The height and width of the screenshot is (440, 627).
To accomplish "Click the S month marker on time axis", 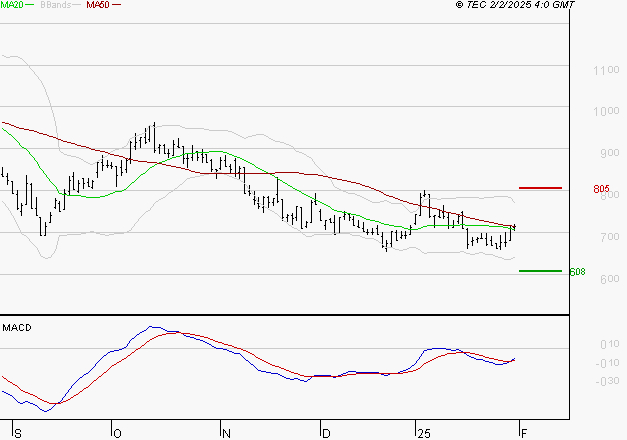I will coord(18,434).
